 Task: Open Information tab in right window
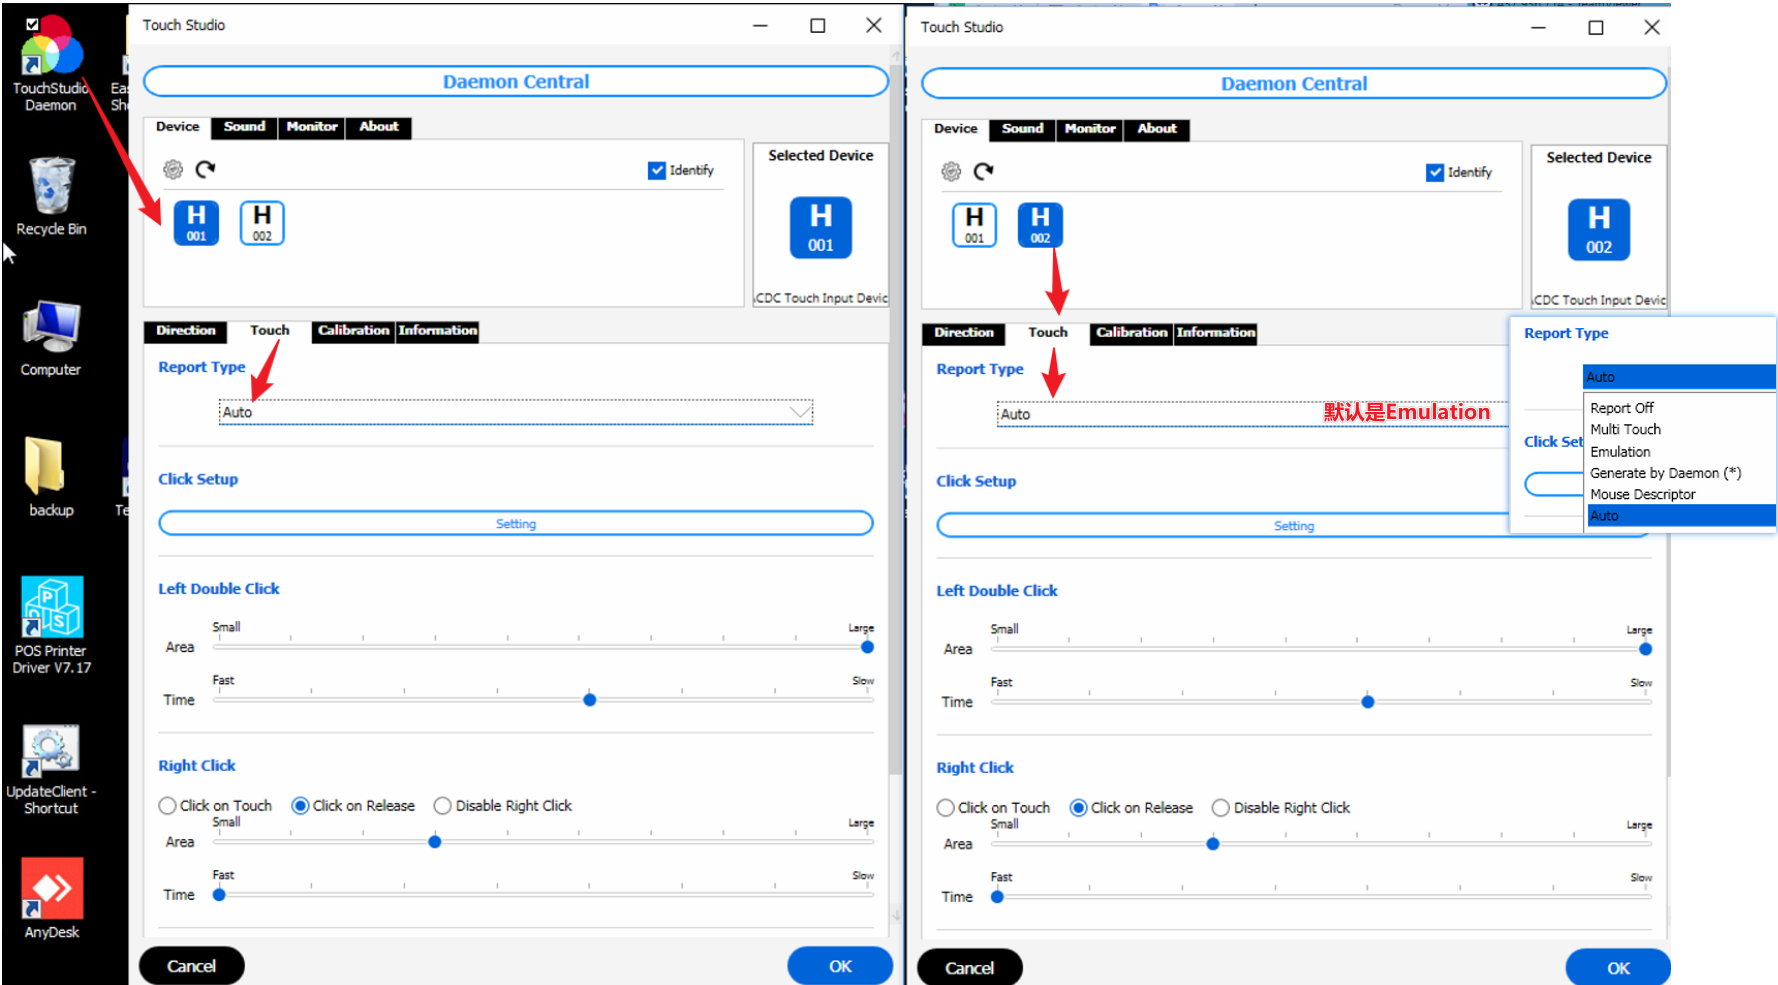1215,333
